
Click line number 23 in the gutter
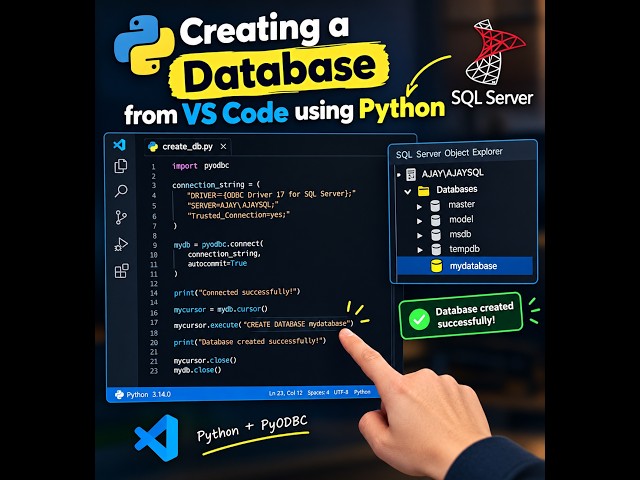[x=153, y=371]
